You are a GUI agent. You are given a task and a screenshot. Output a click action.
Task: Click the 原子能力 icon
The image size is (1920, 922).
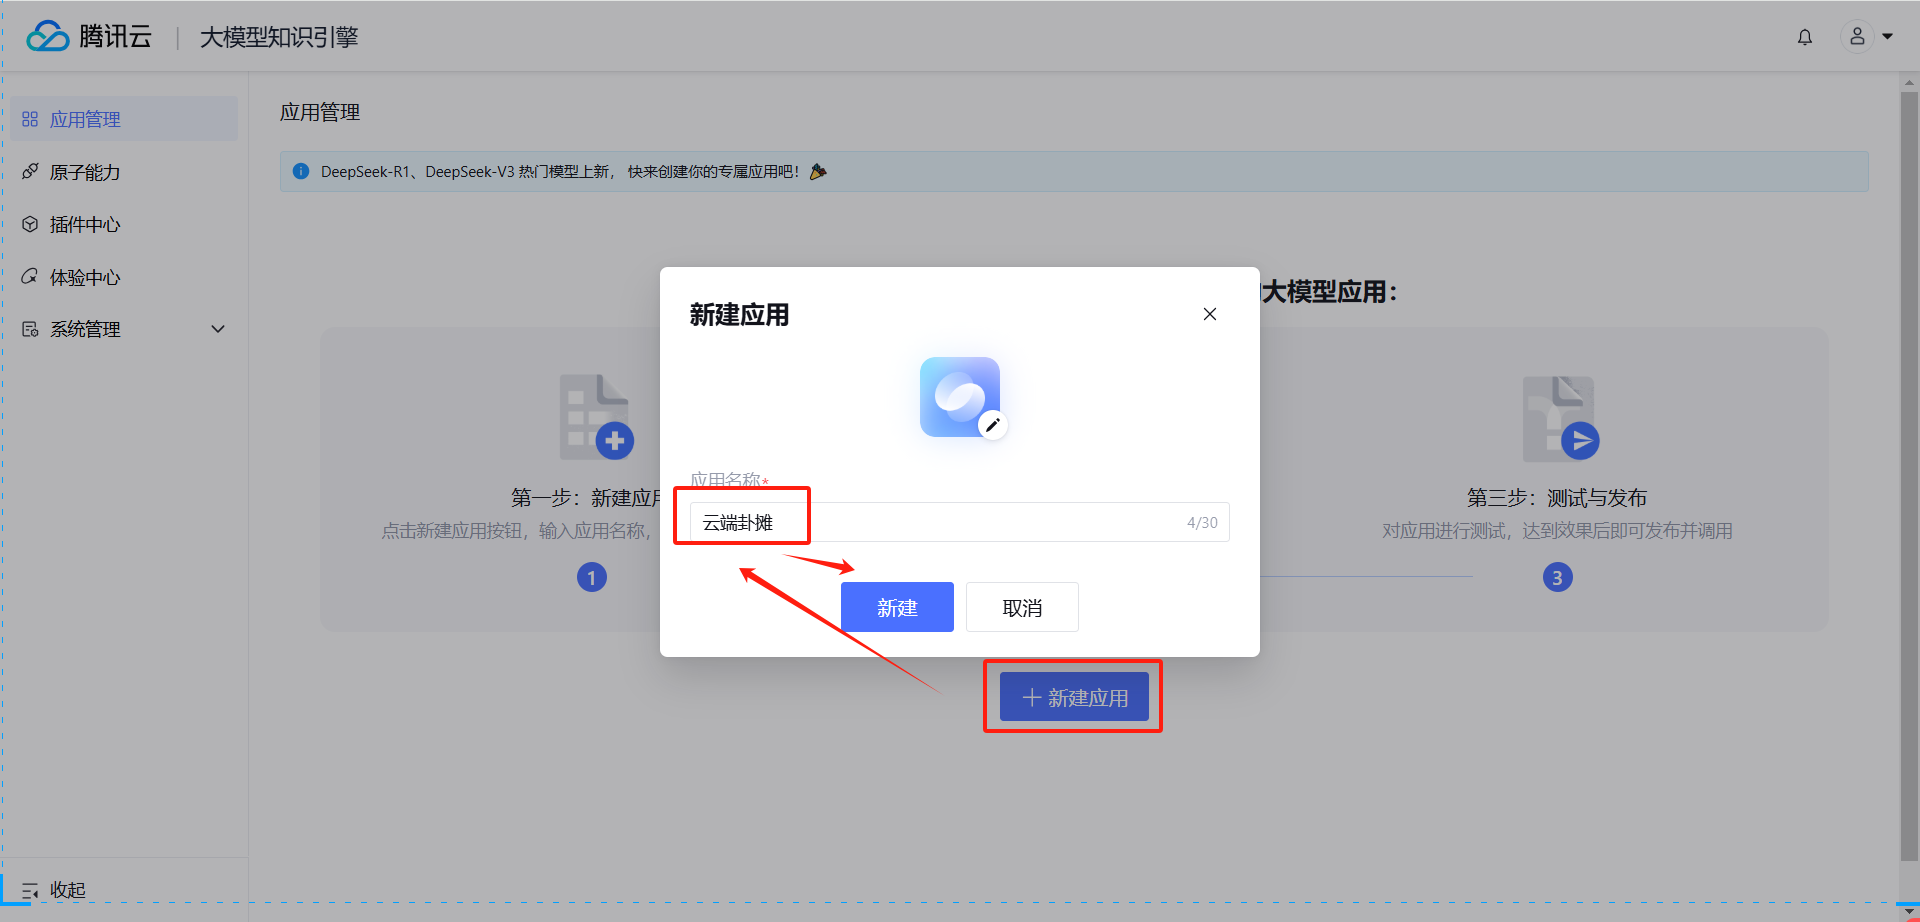pos(30,172)
